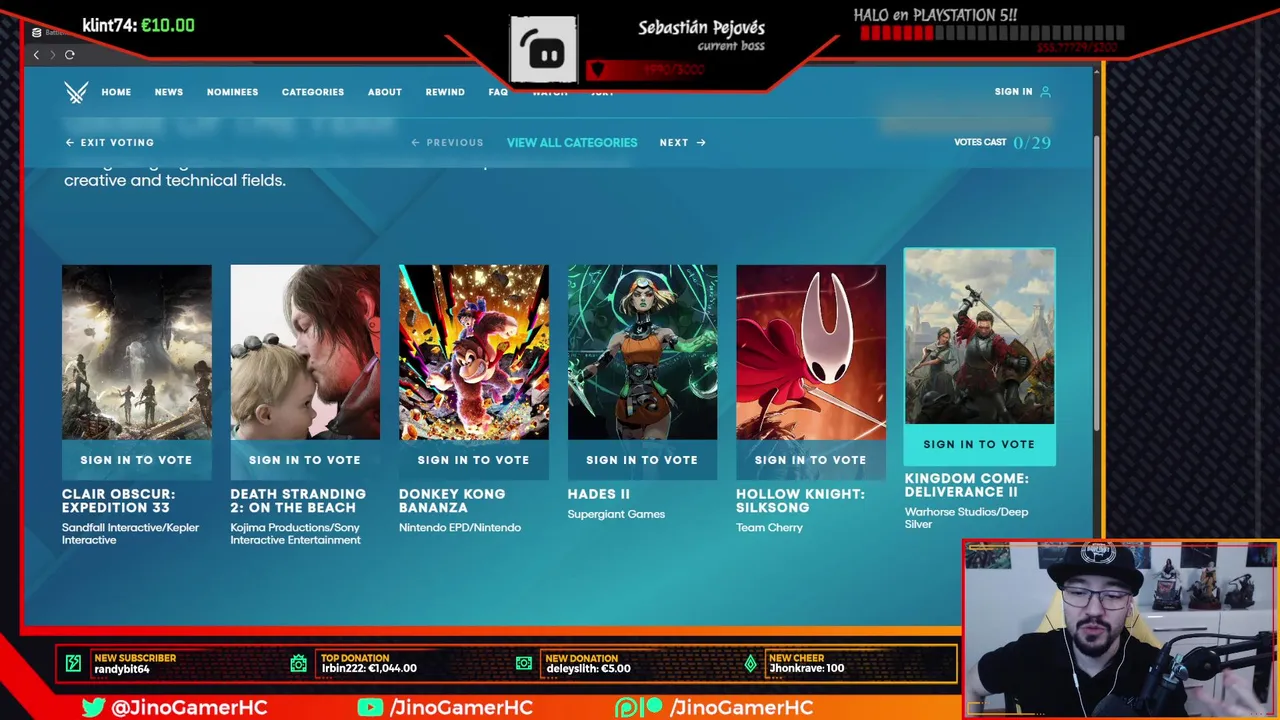Click the Exit Voting left arrow icon

[x=70, y=143]
